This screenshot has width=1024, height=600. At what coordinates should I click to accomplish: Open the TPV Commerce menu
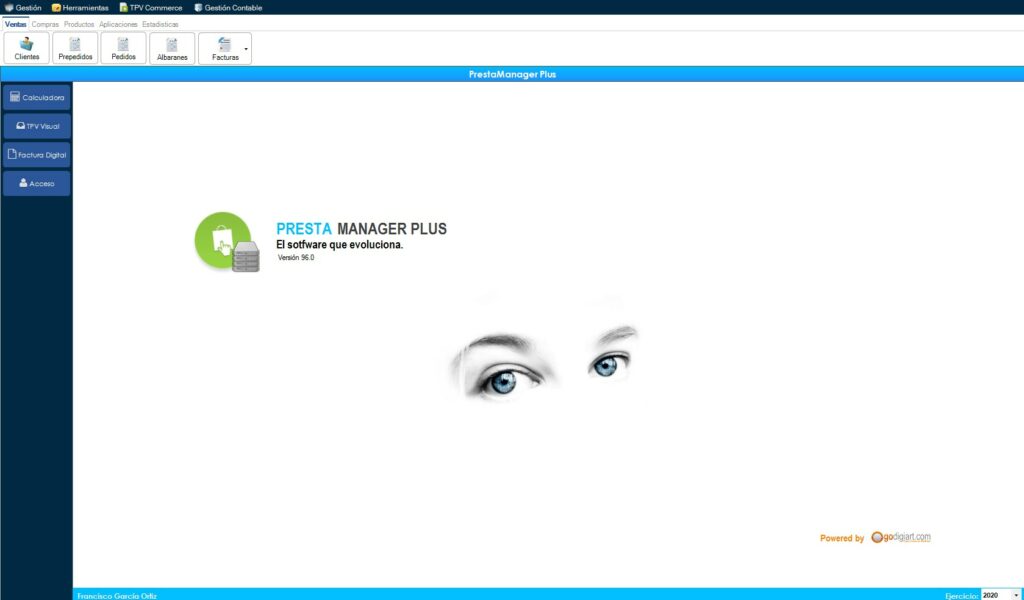pyautogui.click(x=151, y=8)
